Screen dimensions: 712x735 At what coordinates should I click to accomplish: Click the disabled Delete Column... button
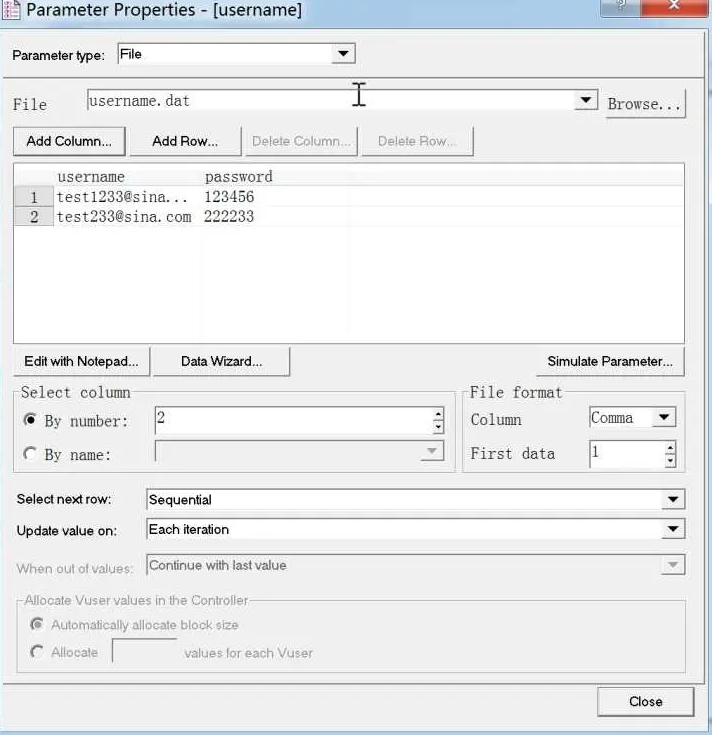pyautogui.click(x=300, y=141)
